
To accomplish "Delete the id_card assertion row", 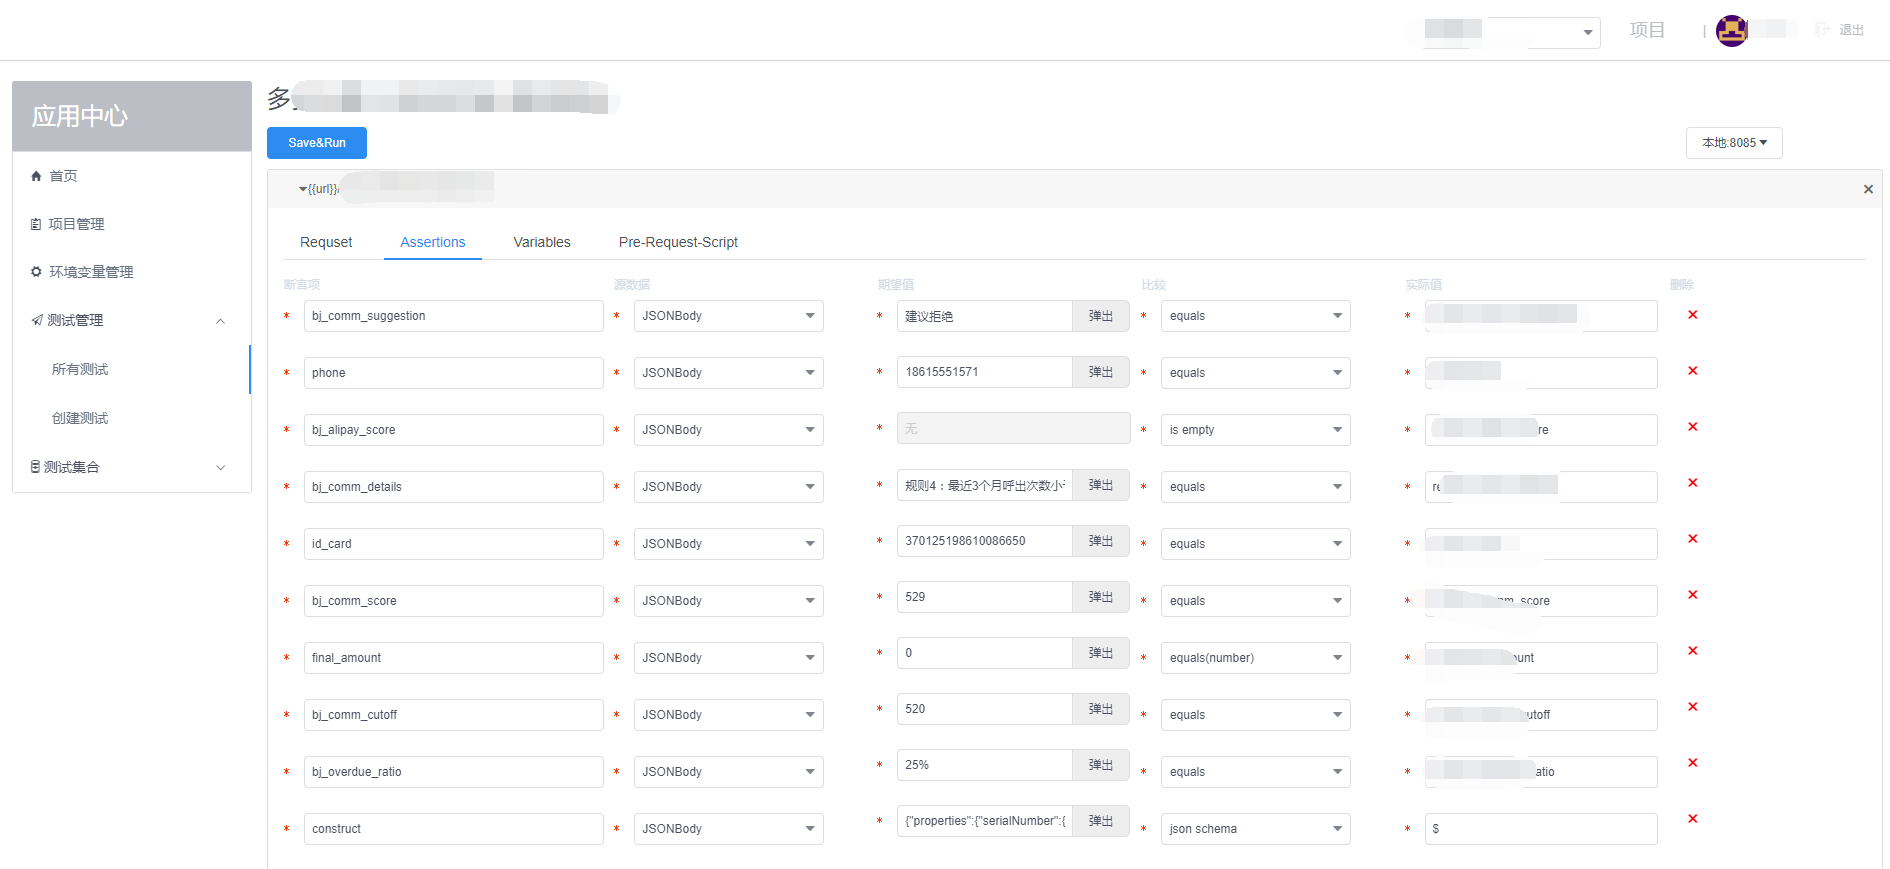I will [1693, 539].
